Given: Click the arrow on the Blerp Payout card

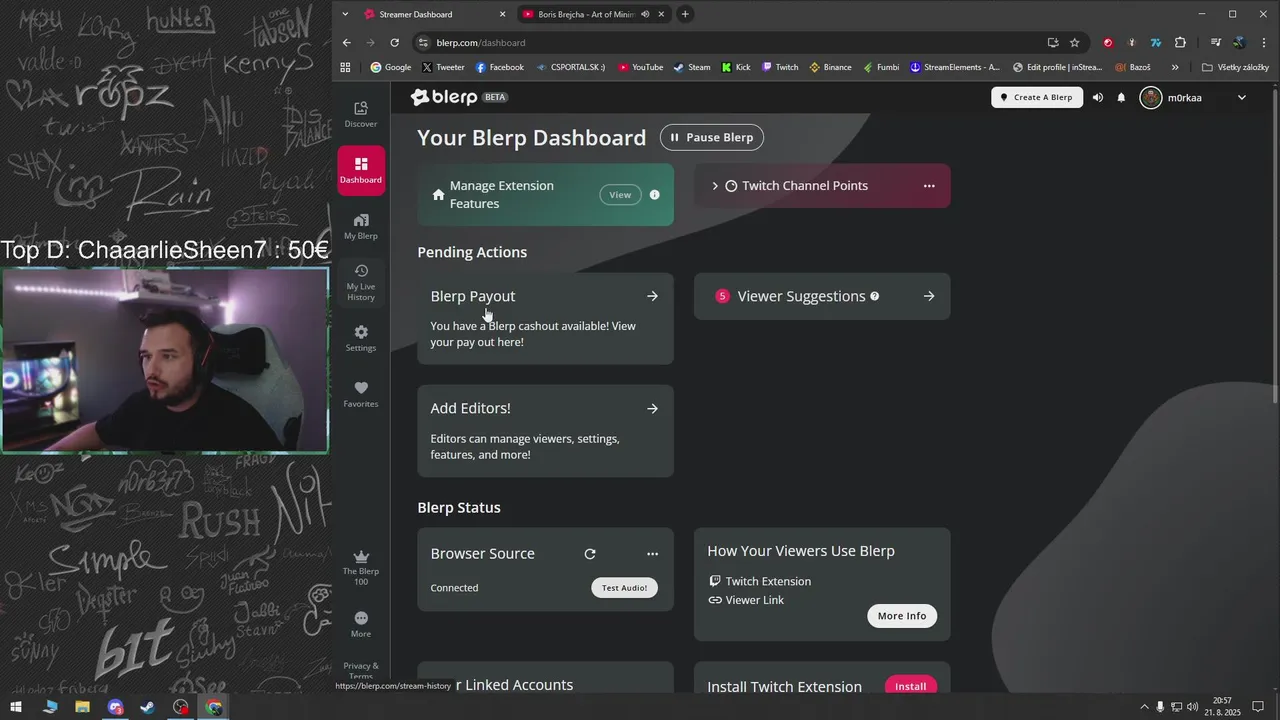Looking at the screenshot, I should pos(652,296).
